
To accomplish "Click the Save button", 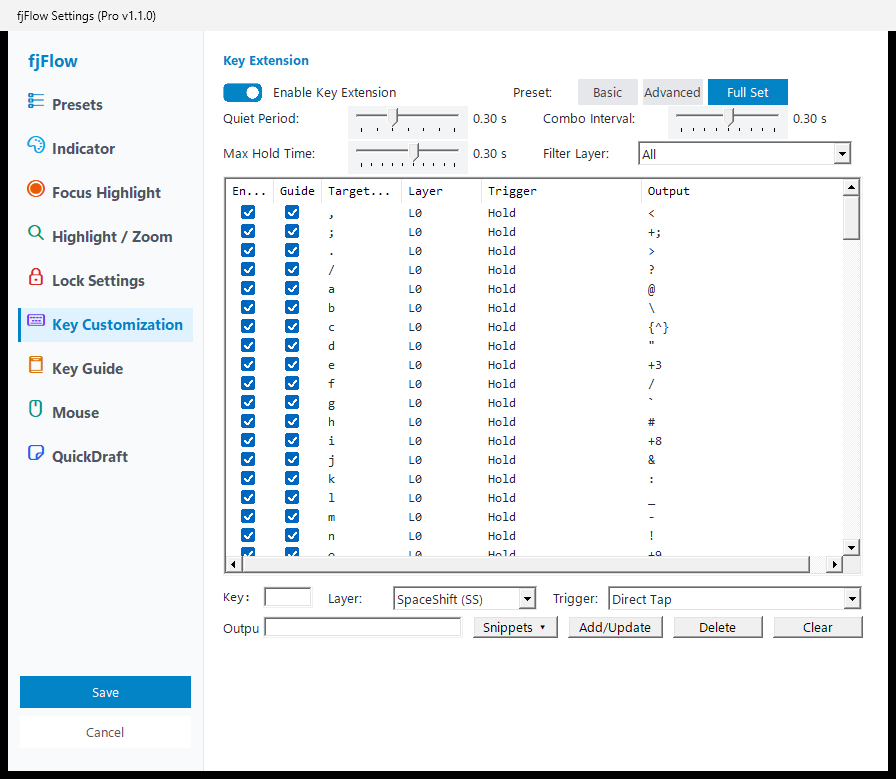I will [105, 692].
